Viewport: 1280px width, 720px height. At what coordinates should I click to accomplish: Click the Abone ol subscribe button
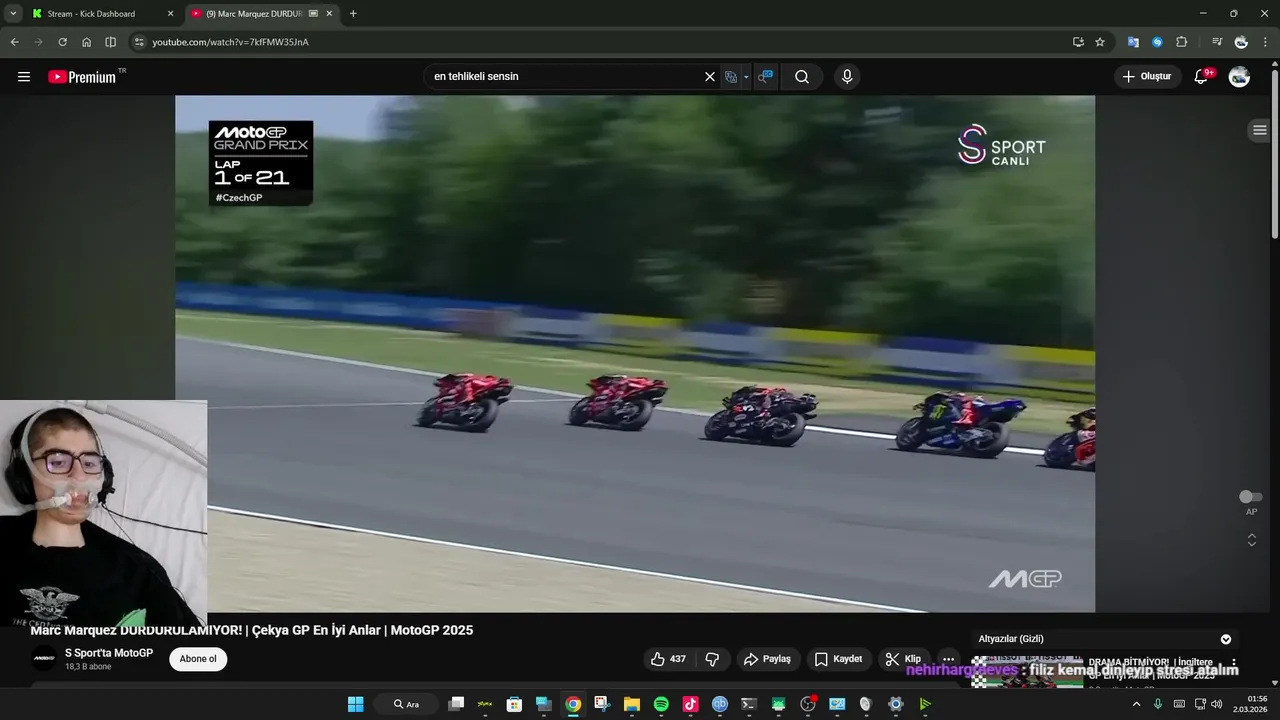pyautogui.click(x=198, y=659)
